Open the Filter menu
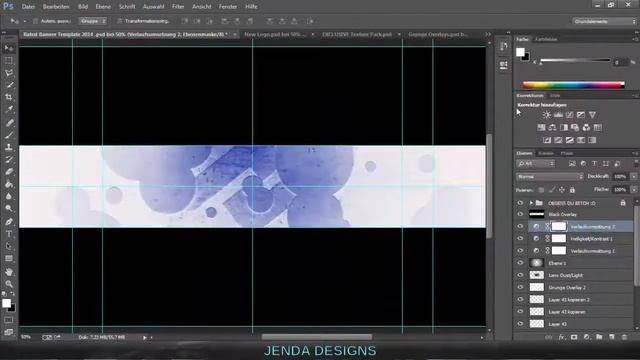640x360 pixels. click(178, 7)
